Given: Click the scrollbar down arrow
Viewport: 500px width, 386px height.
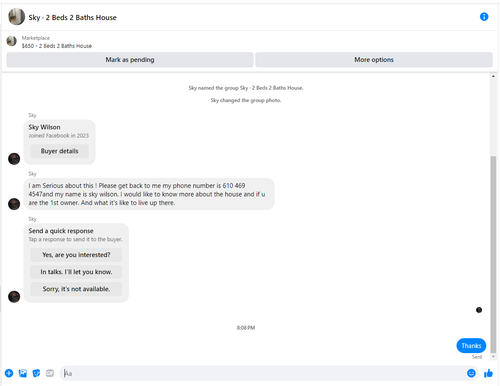Looking at the screenshot, I should click(x=493, y=357).
